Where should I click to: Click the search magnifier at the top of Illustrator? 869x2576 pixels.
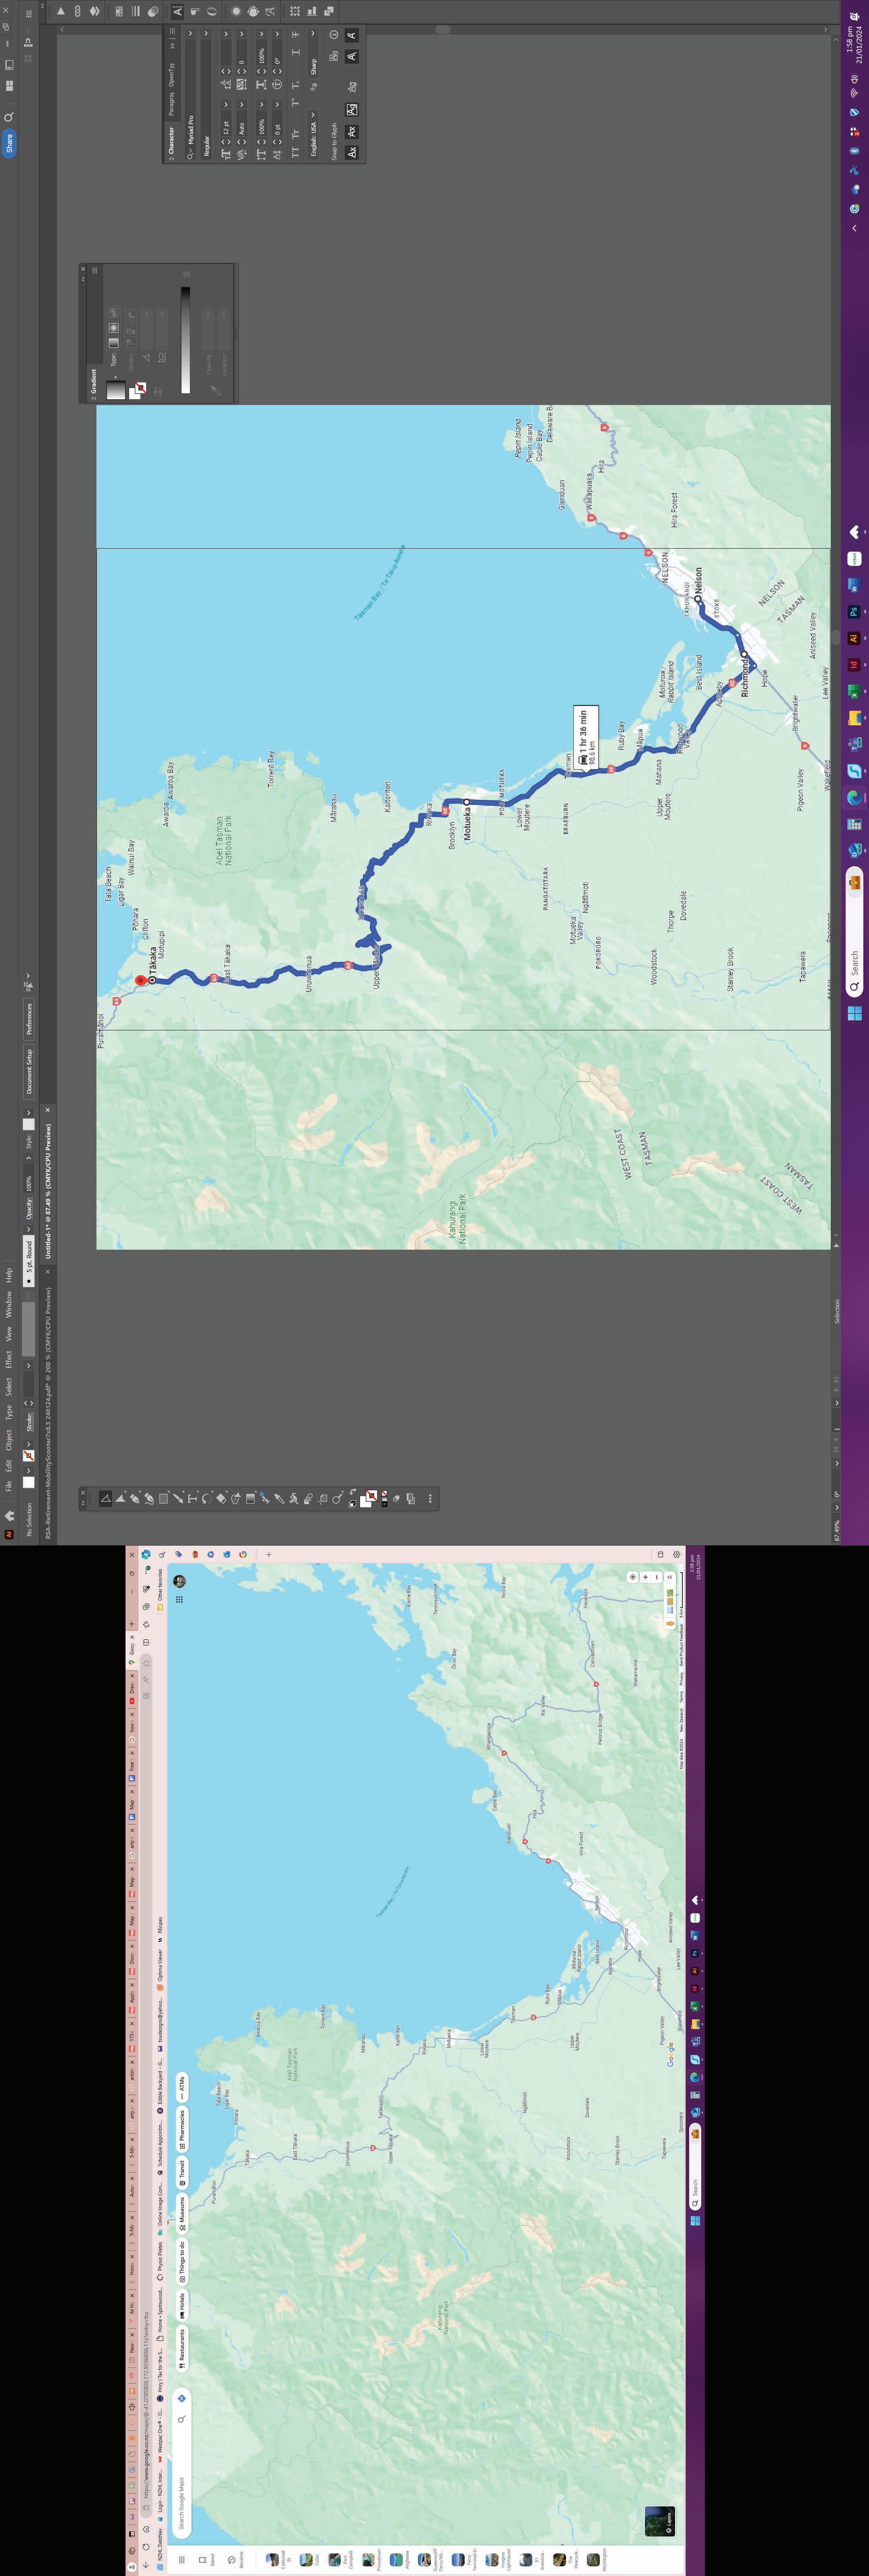pos(9,117)
